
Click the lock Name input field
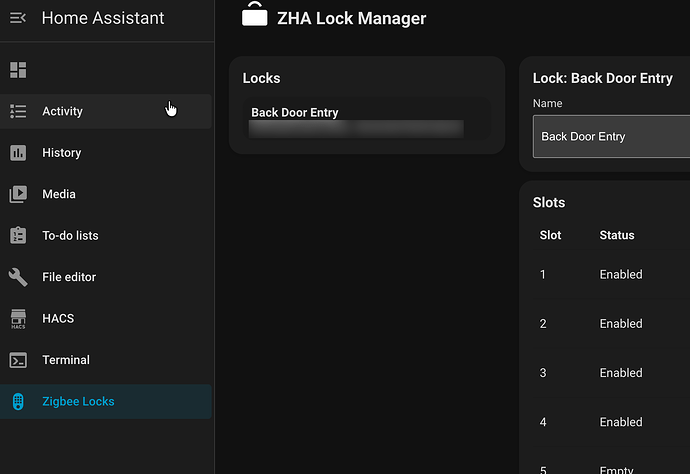coord(610,137)
